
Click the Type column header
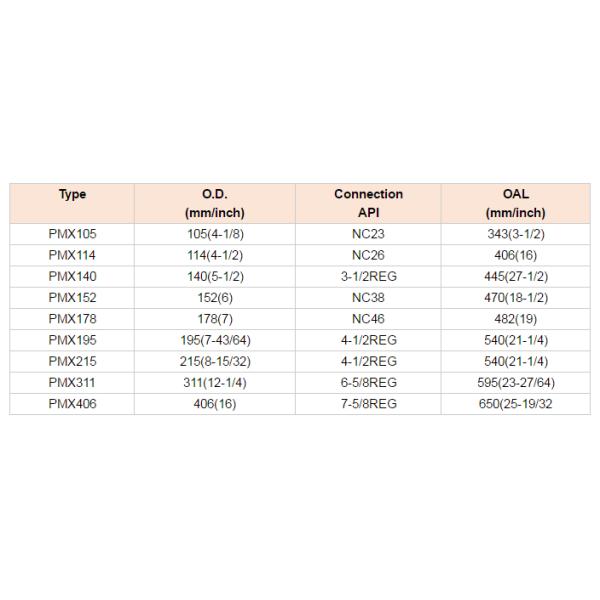click(x=72, y=194)
